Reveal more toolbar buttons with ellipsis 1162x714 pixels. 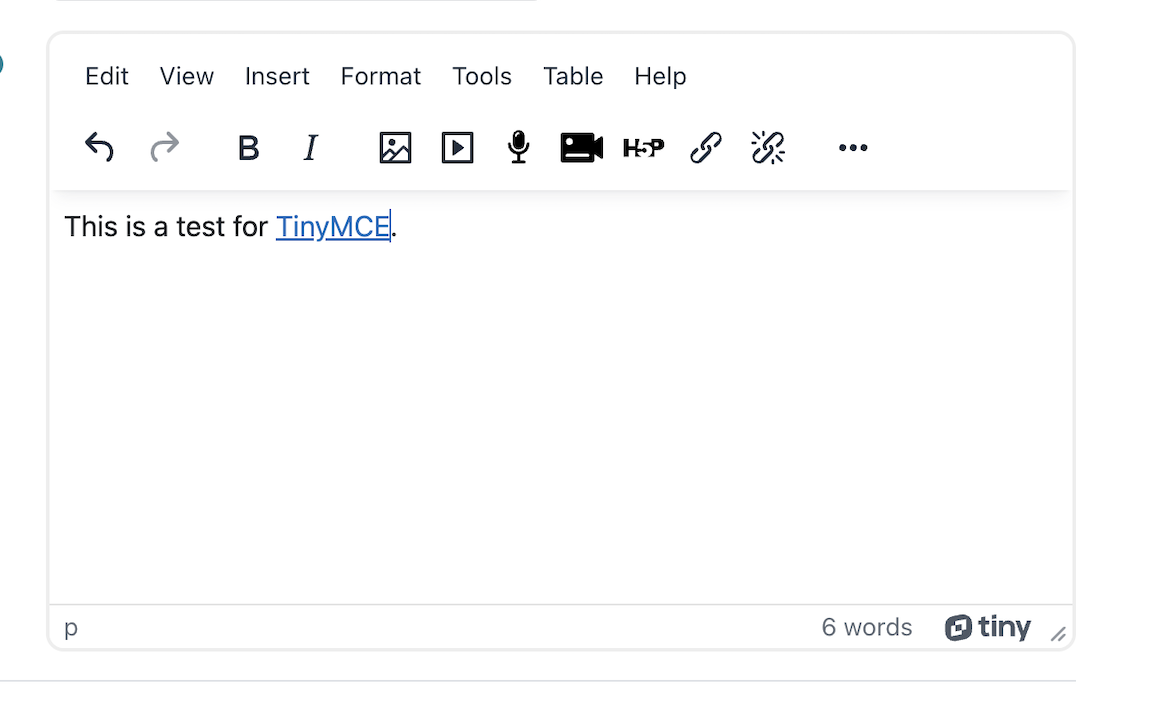coord(853,147)
